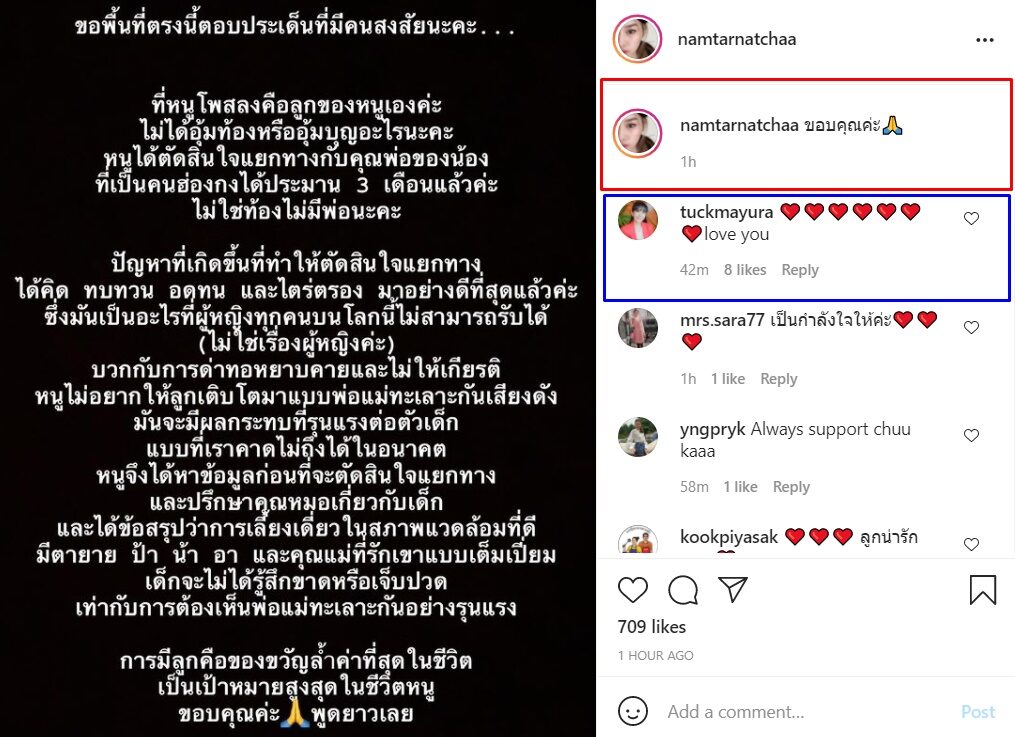Viewport: 1015px width, 737px height.
Task: Share post via paper plane icon
Action: coord(733,589)
